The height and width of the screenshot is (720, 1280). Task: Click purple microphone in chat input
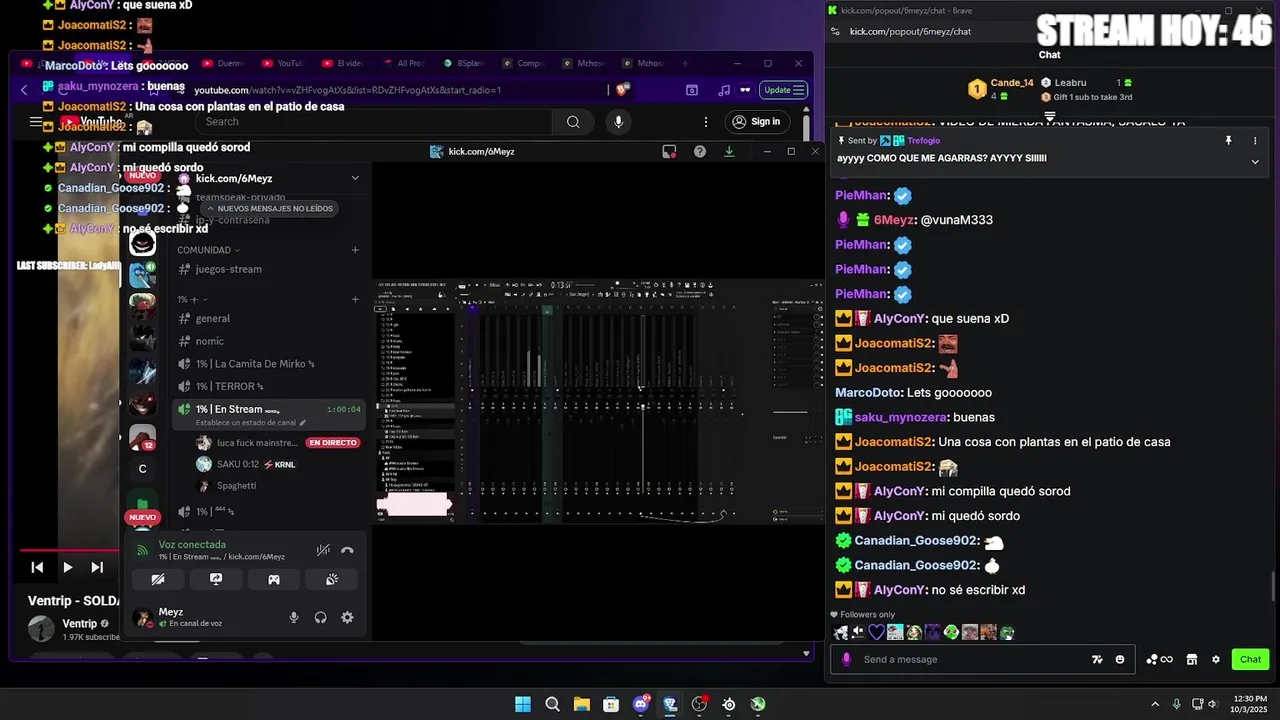point(847,660)
